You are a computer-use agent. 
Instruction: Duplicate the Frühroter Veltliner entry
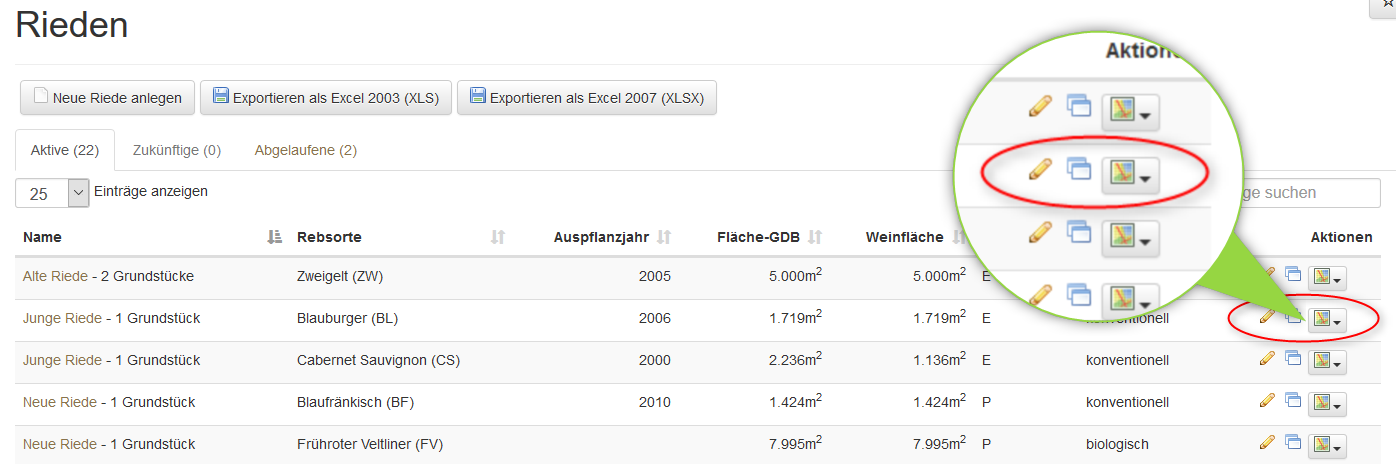[1293, 442]
